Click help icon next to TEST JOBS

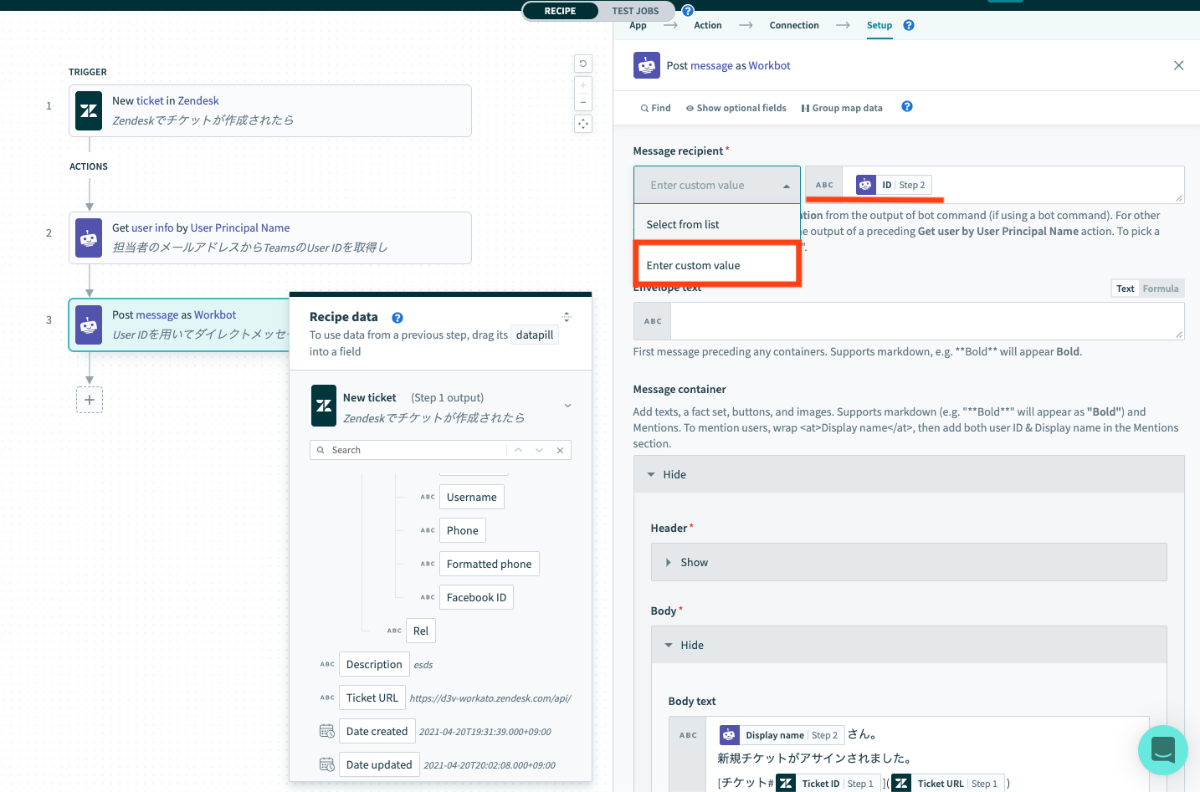[x=688, y=11]
